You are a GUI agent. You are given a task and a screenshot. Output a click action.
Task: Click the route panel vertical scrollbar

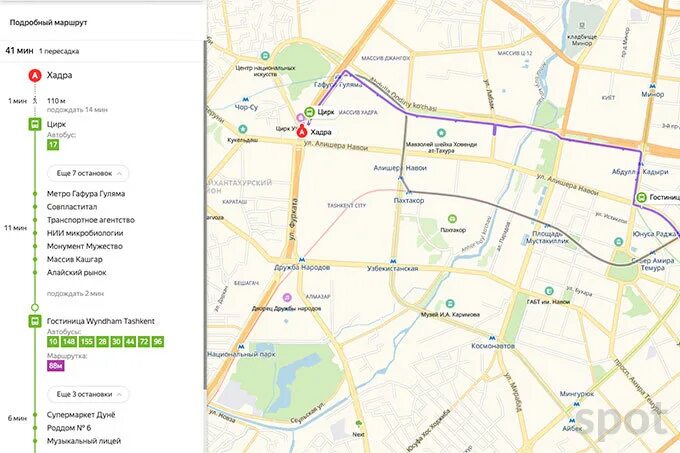point(205,217)
